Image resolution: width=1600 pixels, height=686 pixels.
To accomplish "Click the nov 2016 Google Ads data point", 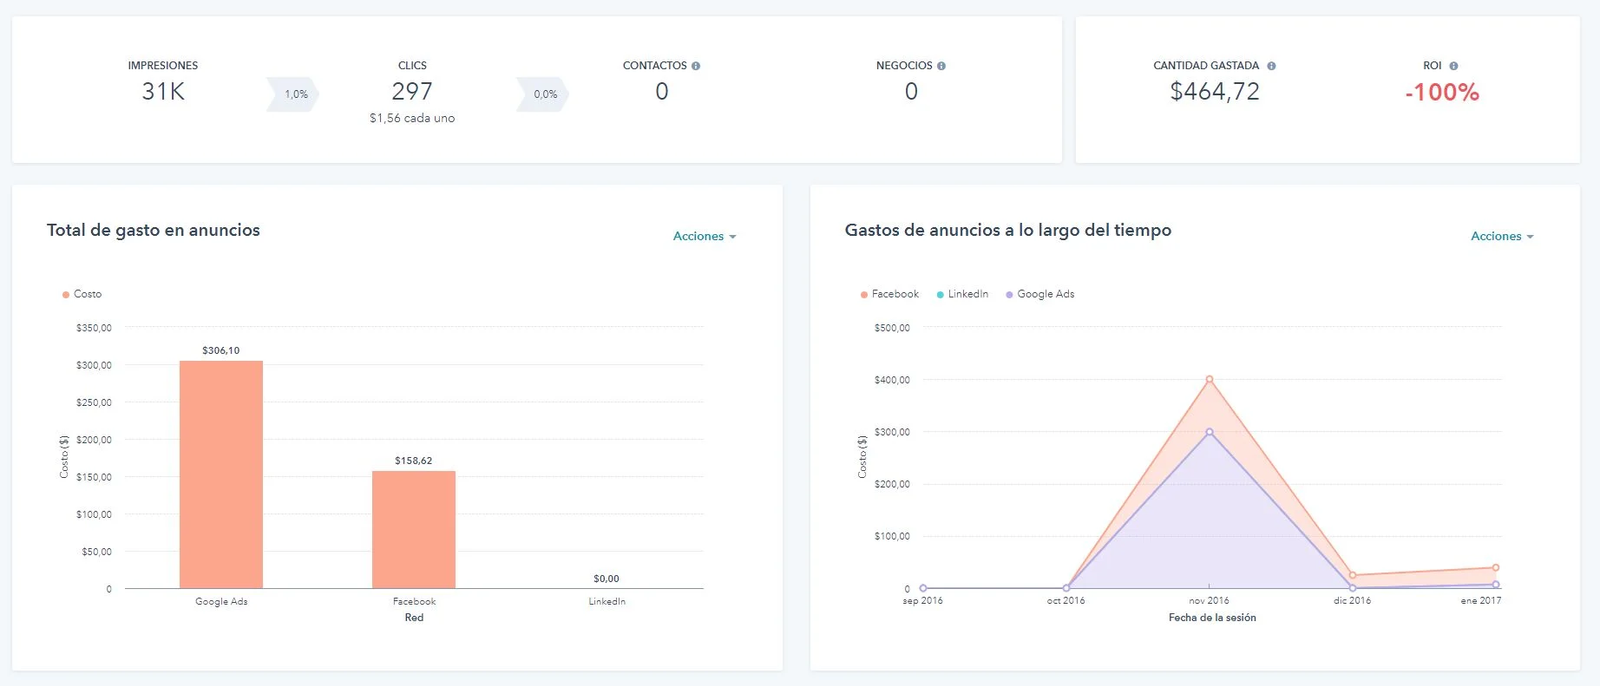I will 1209,432.
